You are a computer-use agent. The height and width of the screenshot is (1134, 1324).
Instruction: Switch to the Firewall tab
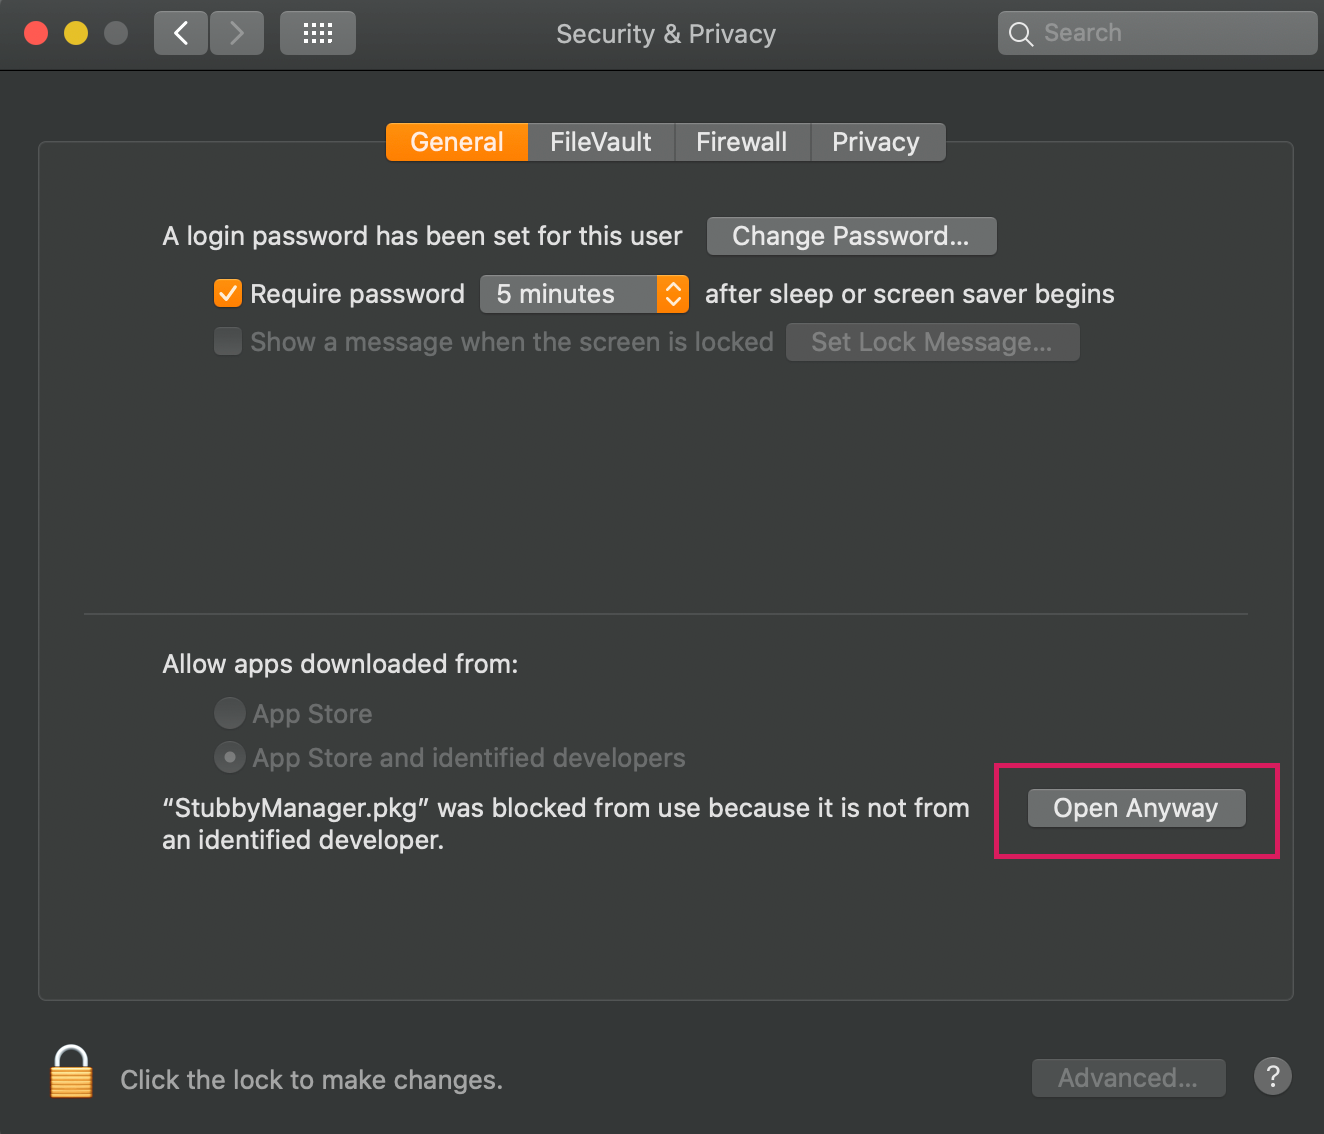coord(742,142)
